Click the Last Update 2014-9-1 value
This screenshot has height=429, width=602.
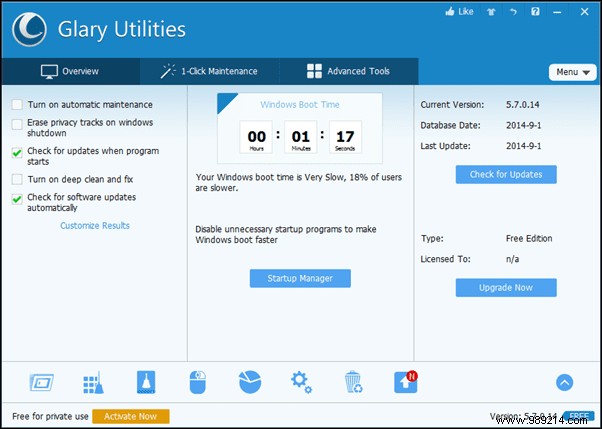524,146
